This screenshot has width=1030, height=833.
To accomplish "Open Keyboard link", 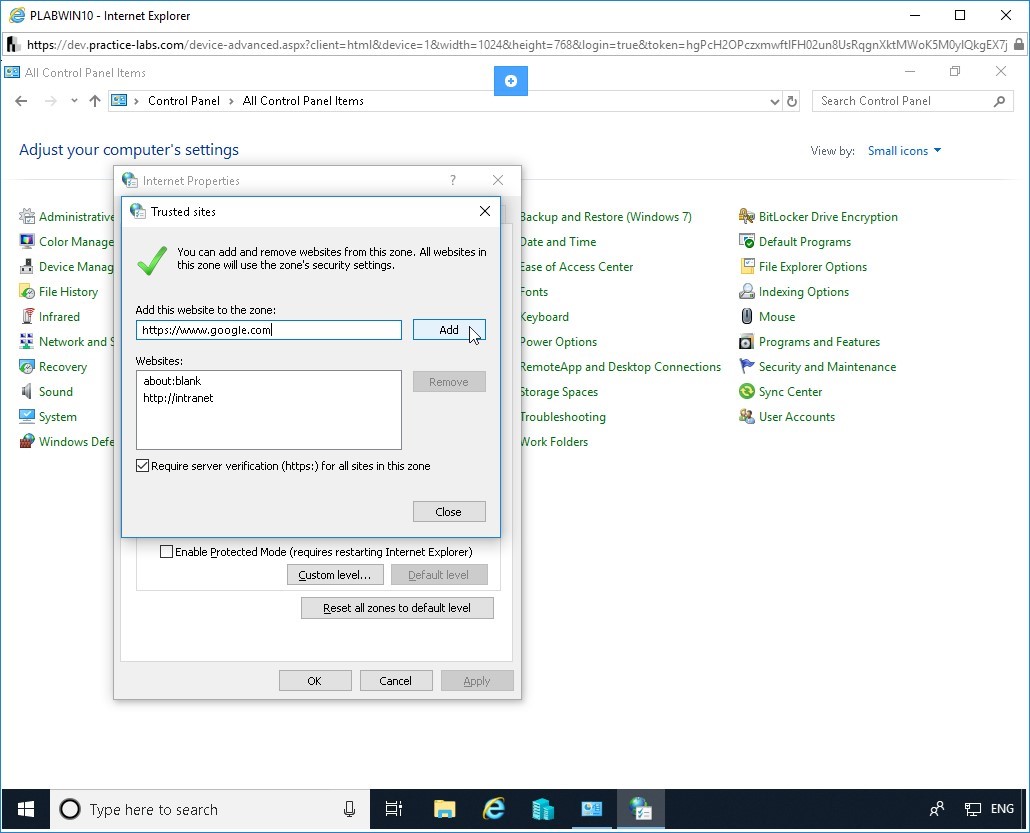I will (x=545, y=317).
